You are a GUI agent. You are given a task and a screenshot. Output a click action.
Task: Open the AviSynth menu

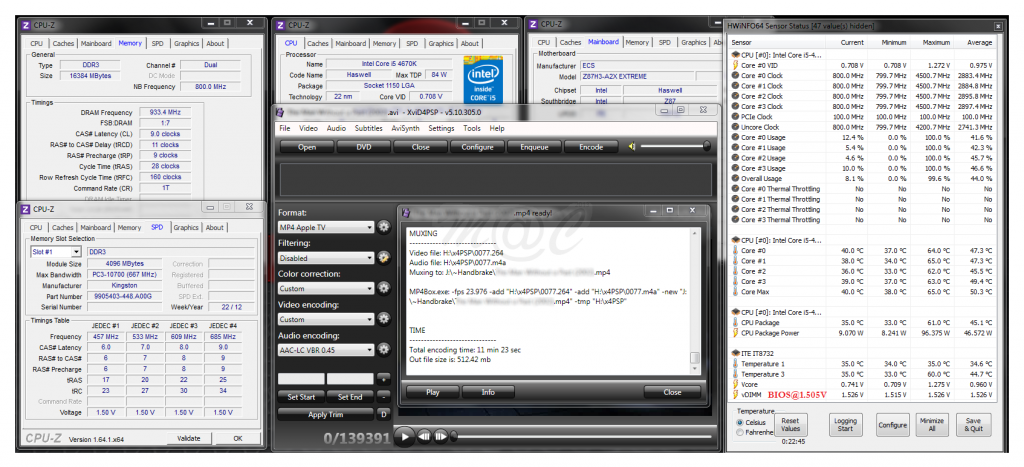point(405,128)
